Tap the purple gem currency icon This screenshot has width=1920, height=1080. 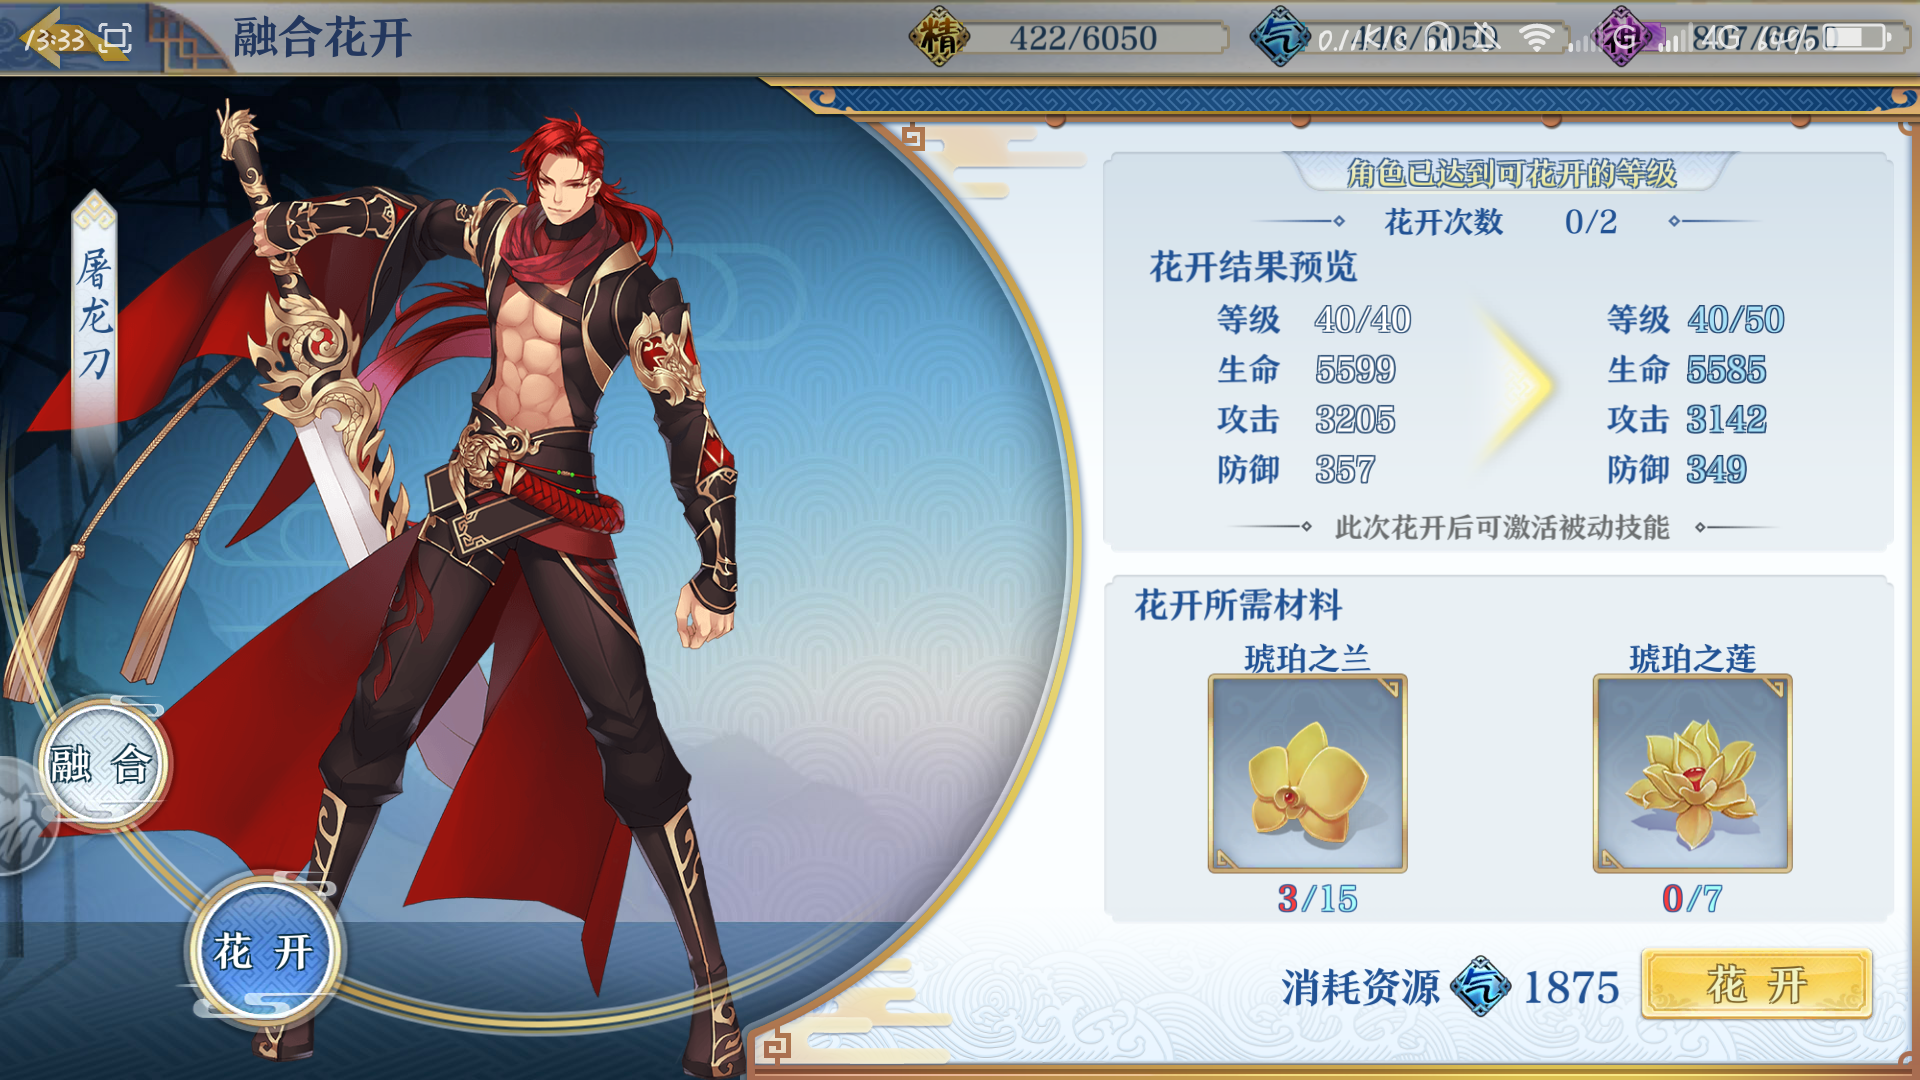tap(1622, 38)
